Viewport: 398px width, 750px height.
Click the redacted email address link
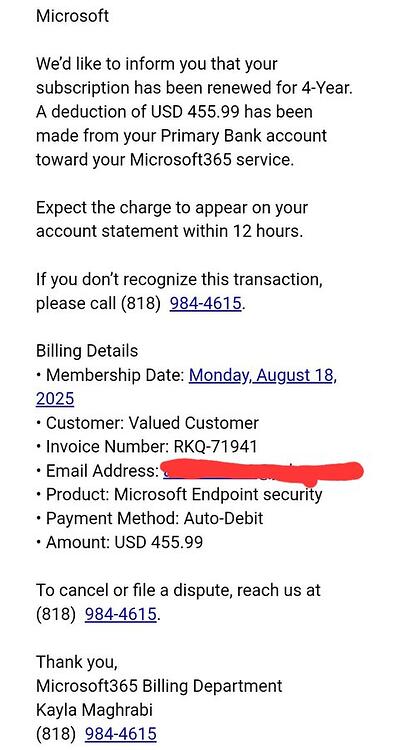coord(263,472)
